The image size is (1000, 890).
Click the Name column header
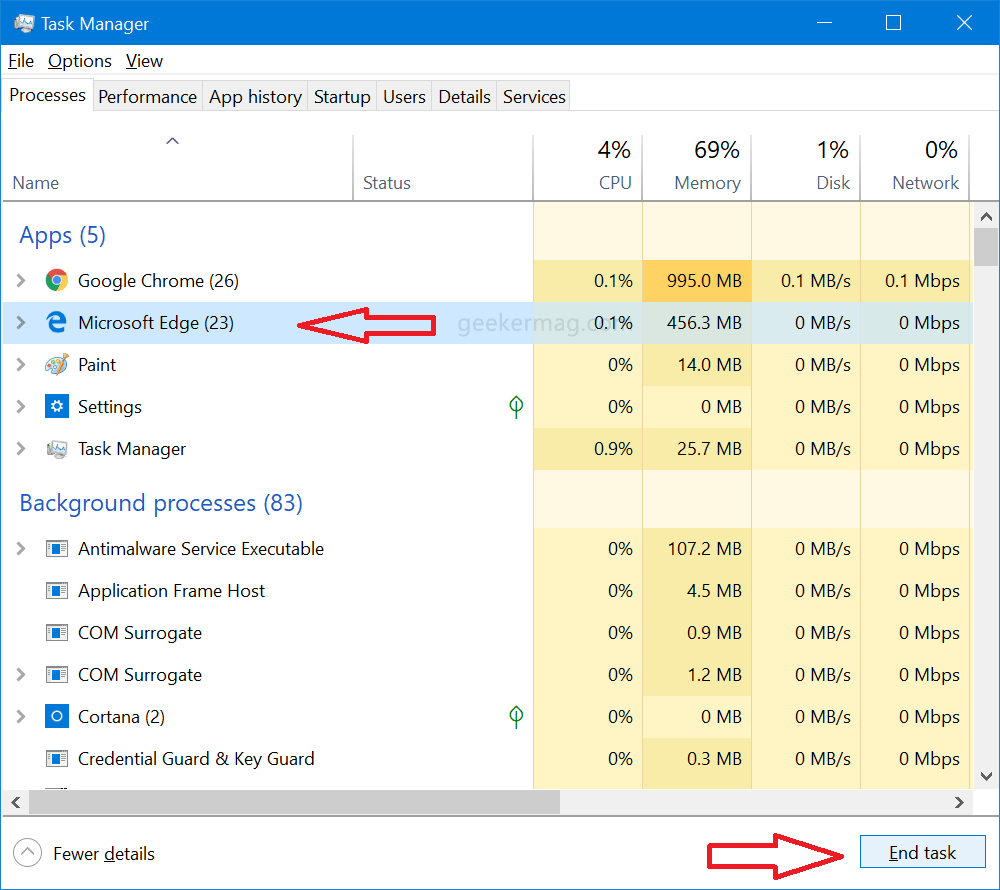pos(177,168)
